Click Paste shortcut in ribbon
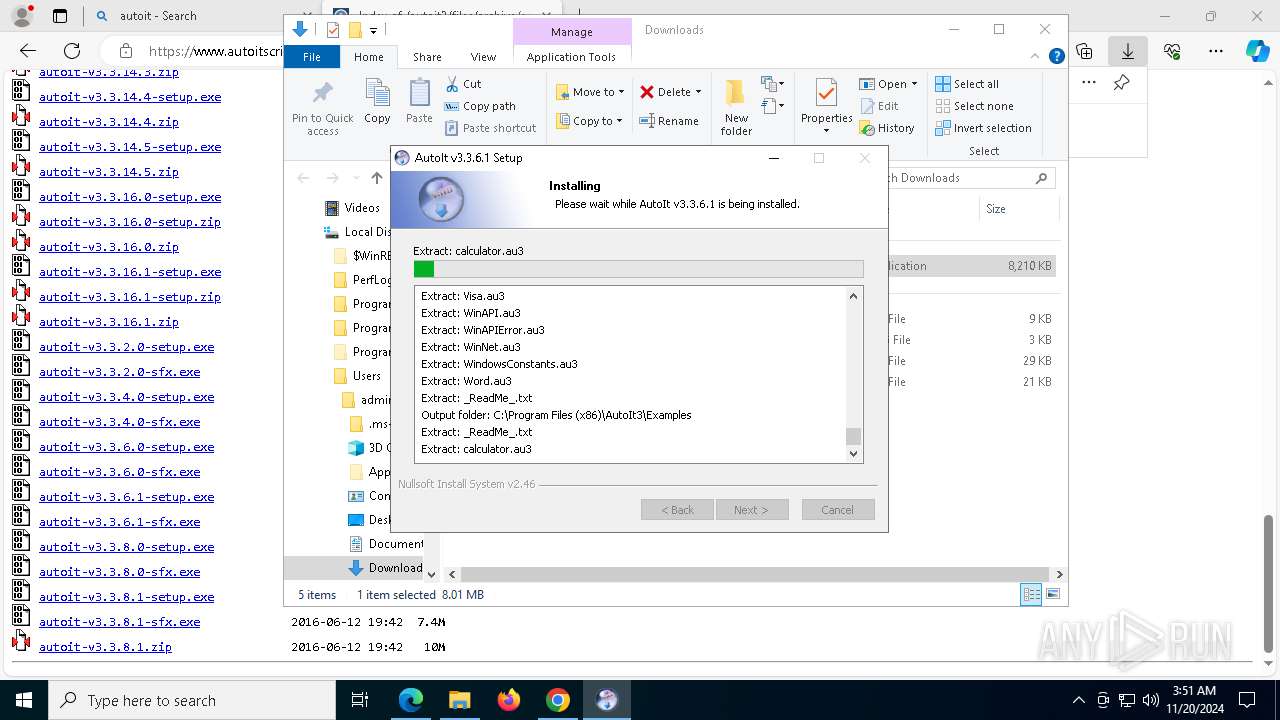 click(x=491, y=128)
